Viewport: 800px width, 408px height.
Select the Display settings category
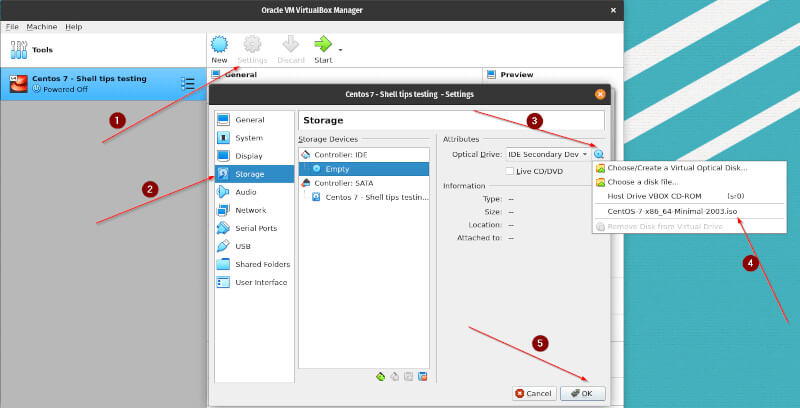click(x=254, y=156)
